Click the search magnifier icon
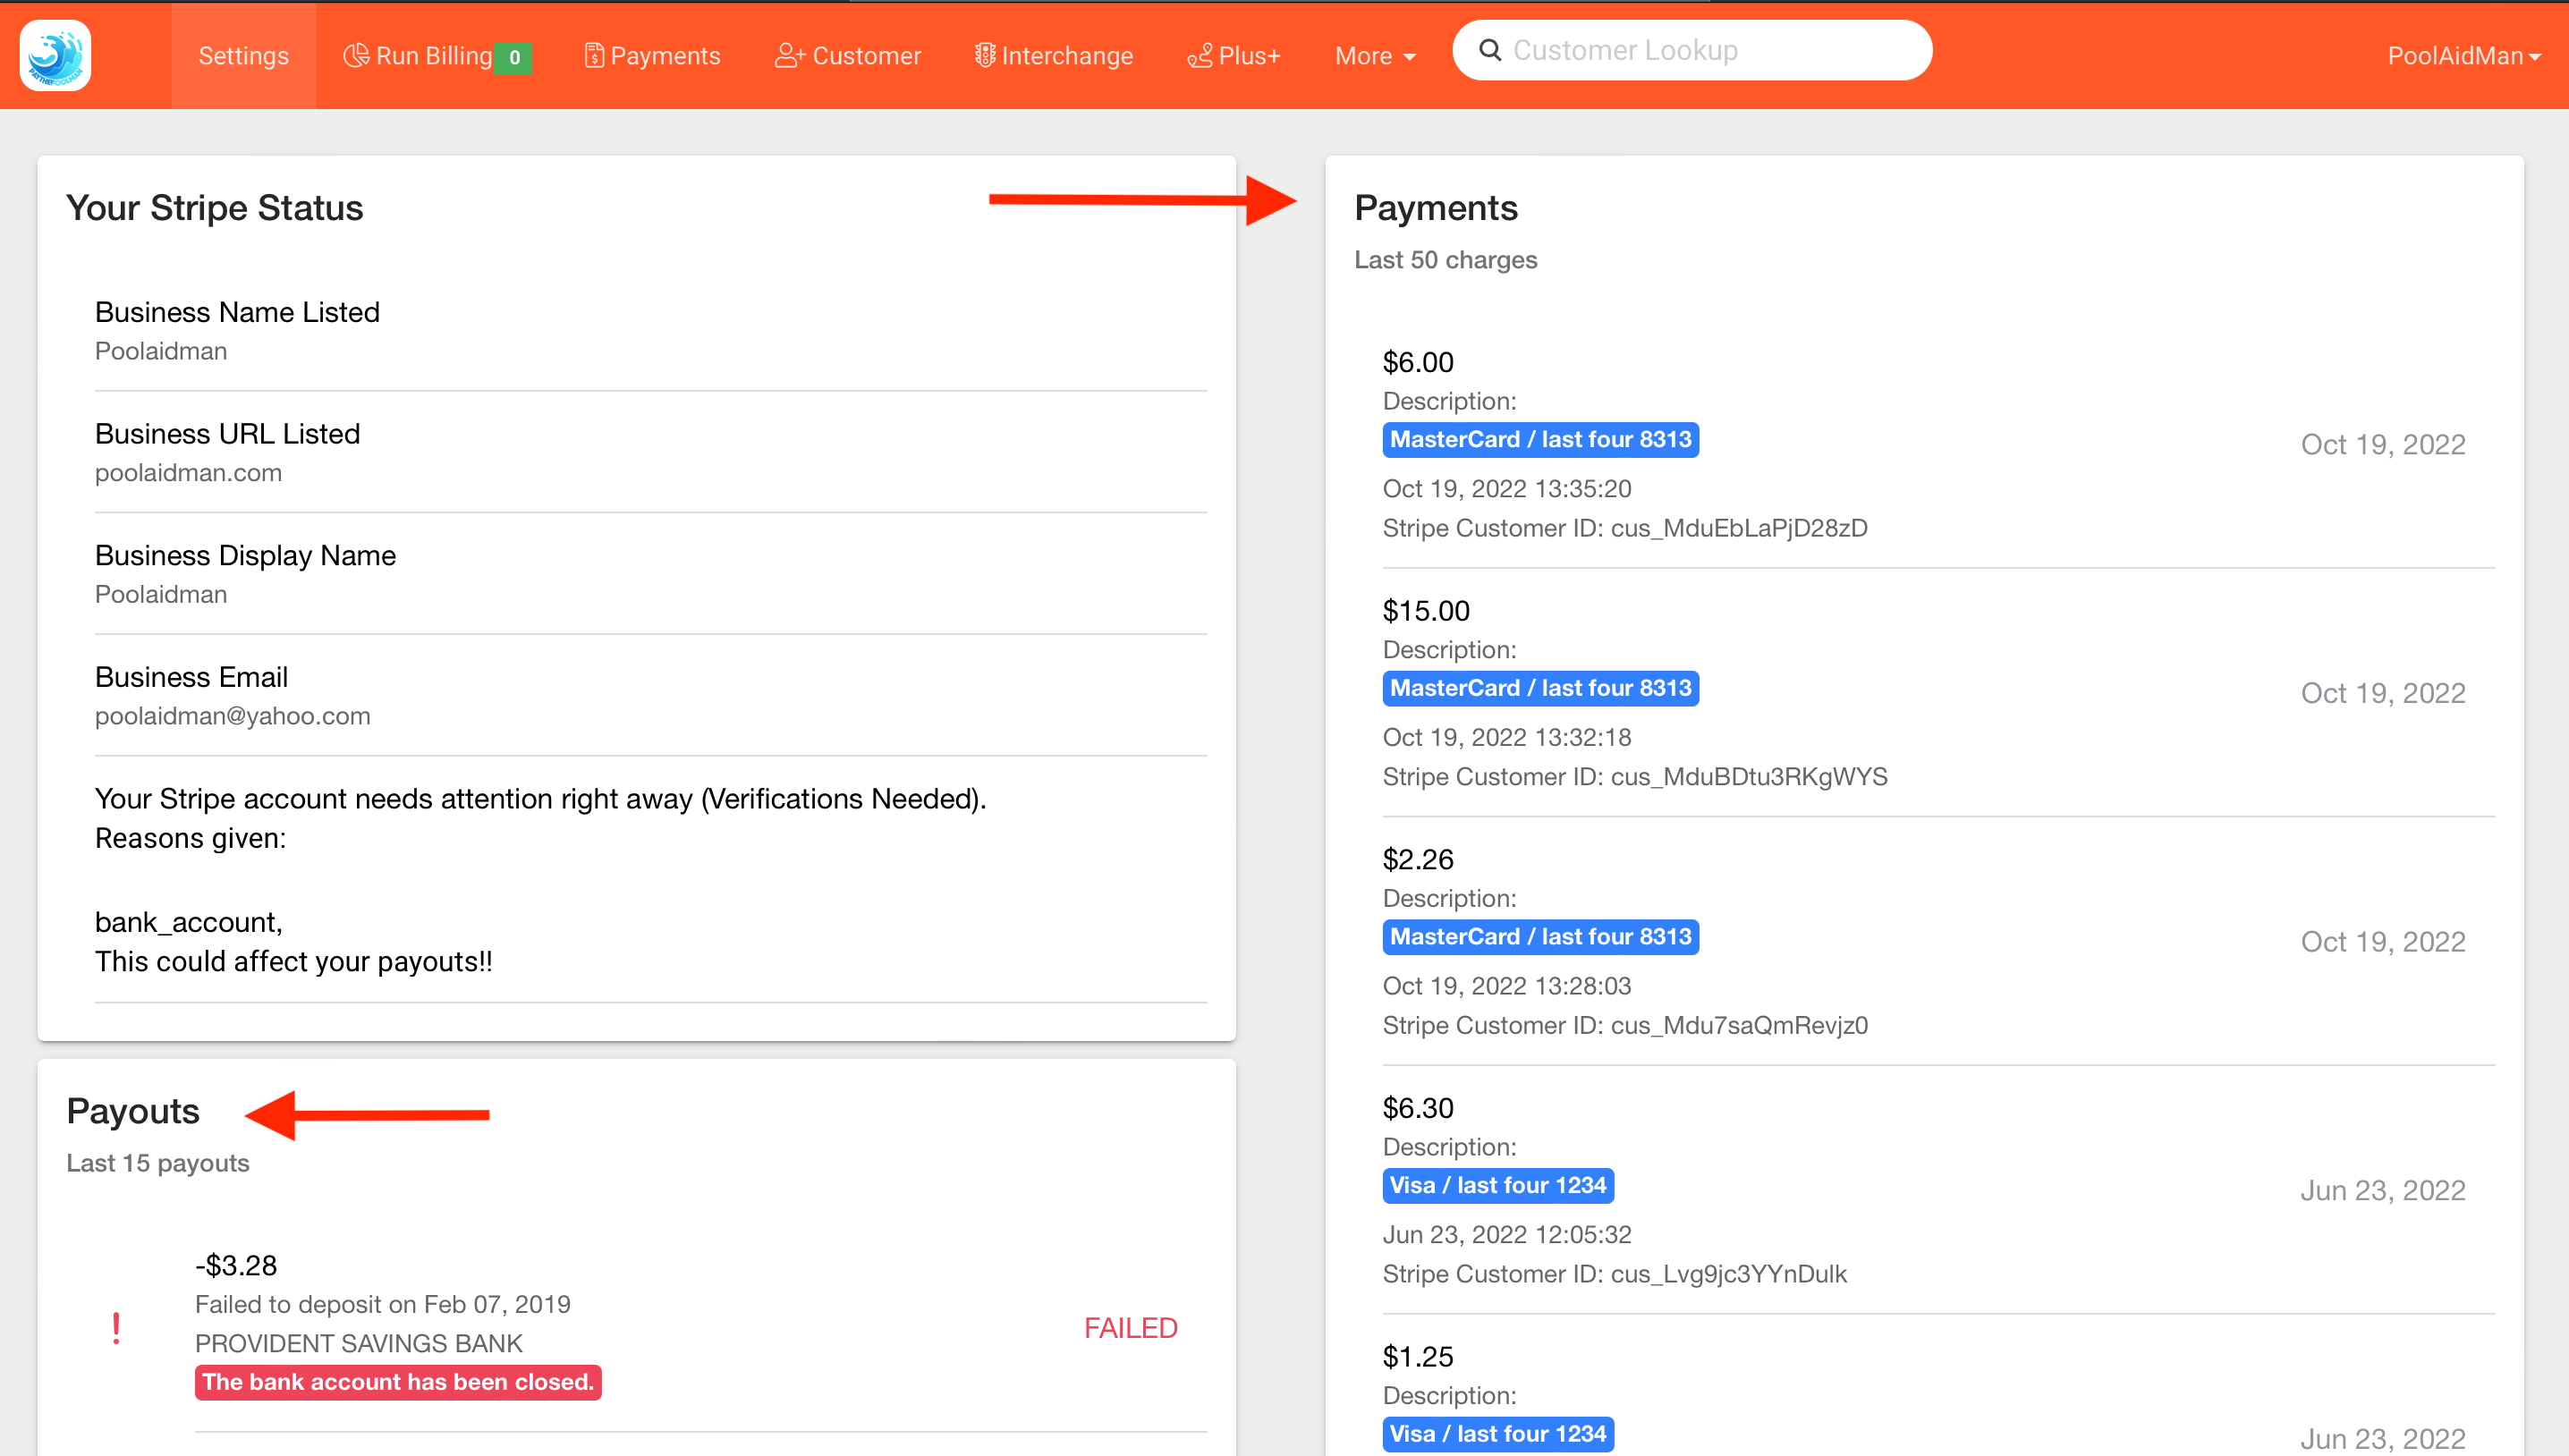The image size is (2569, 1456). point(1490,50)
